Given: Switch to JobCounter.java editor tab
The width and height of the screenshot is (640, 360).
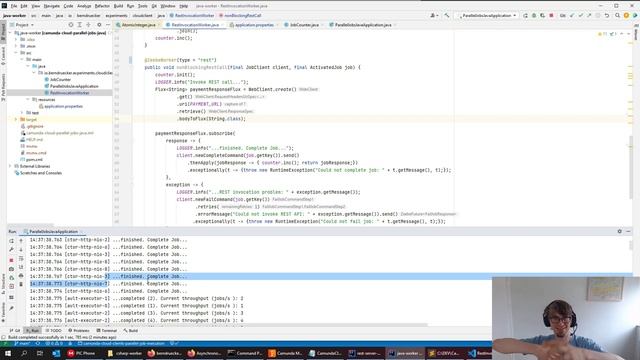Looking at the screenshot, I should [x=304, y=25].
